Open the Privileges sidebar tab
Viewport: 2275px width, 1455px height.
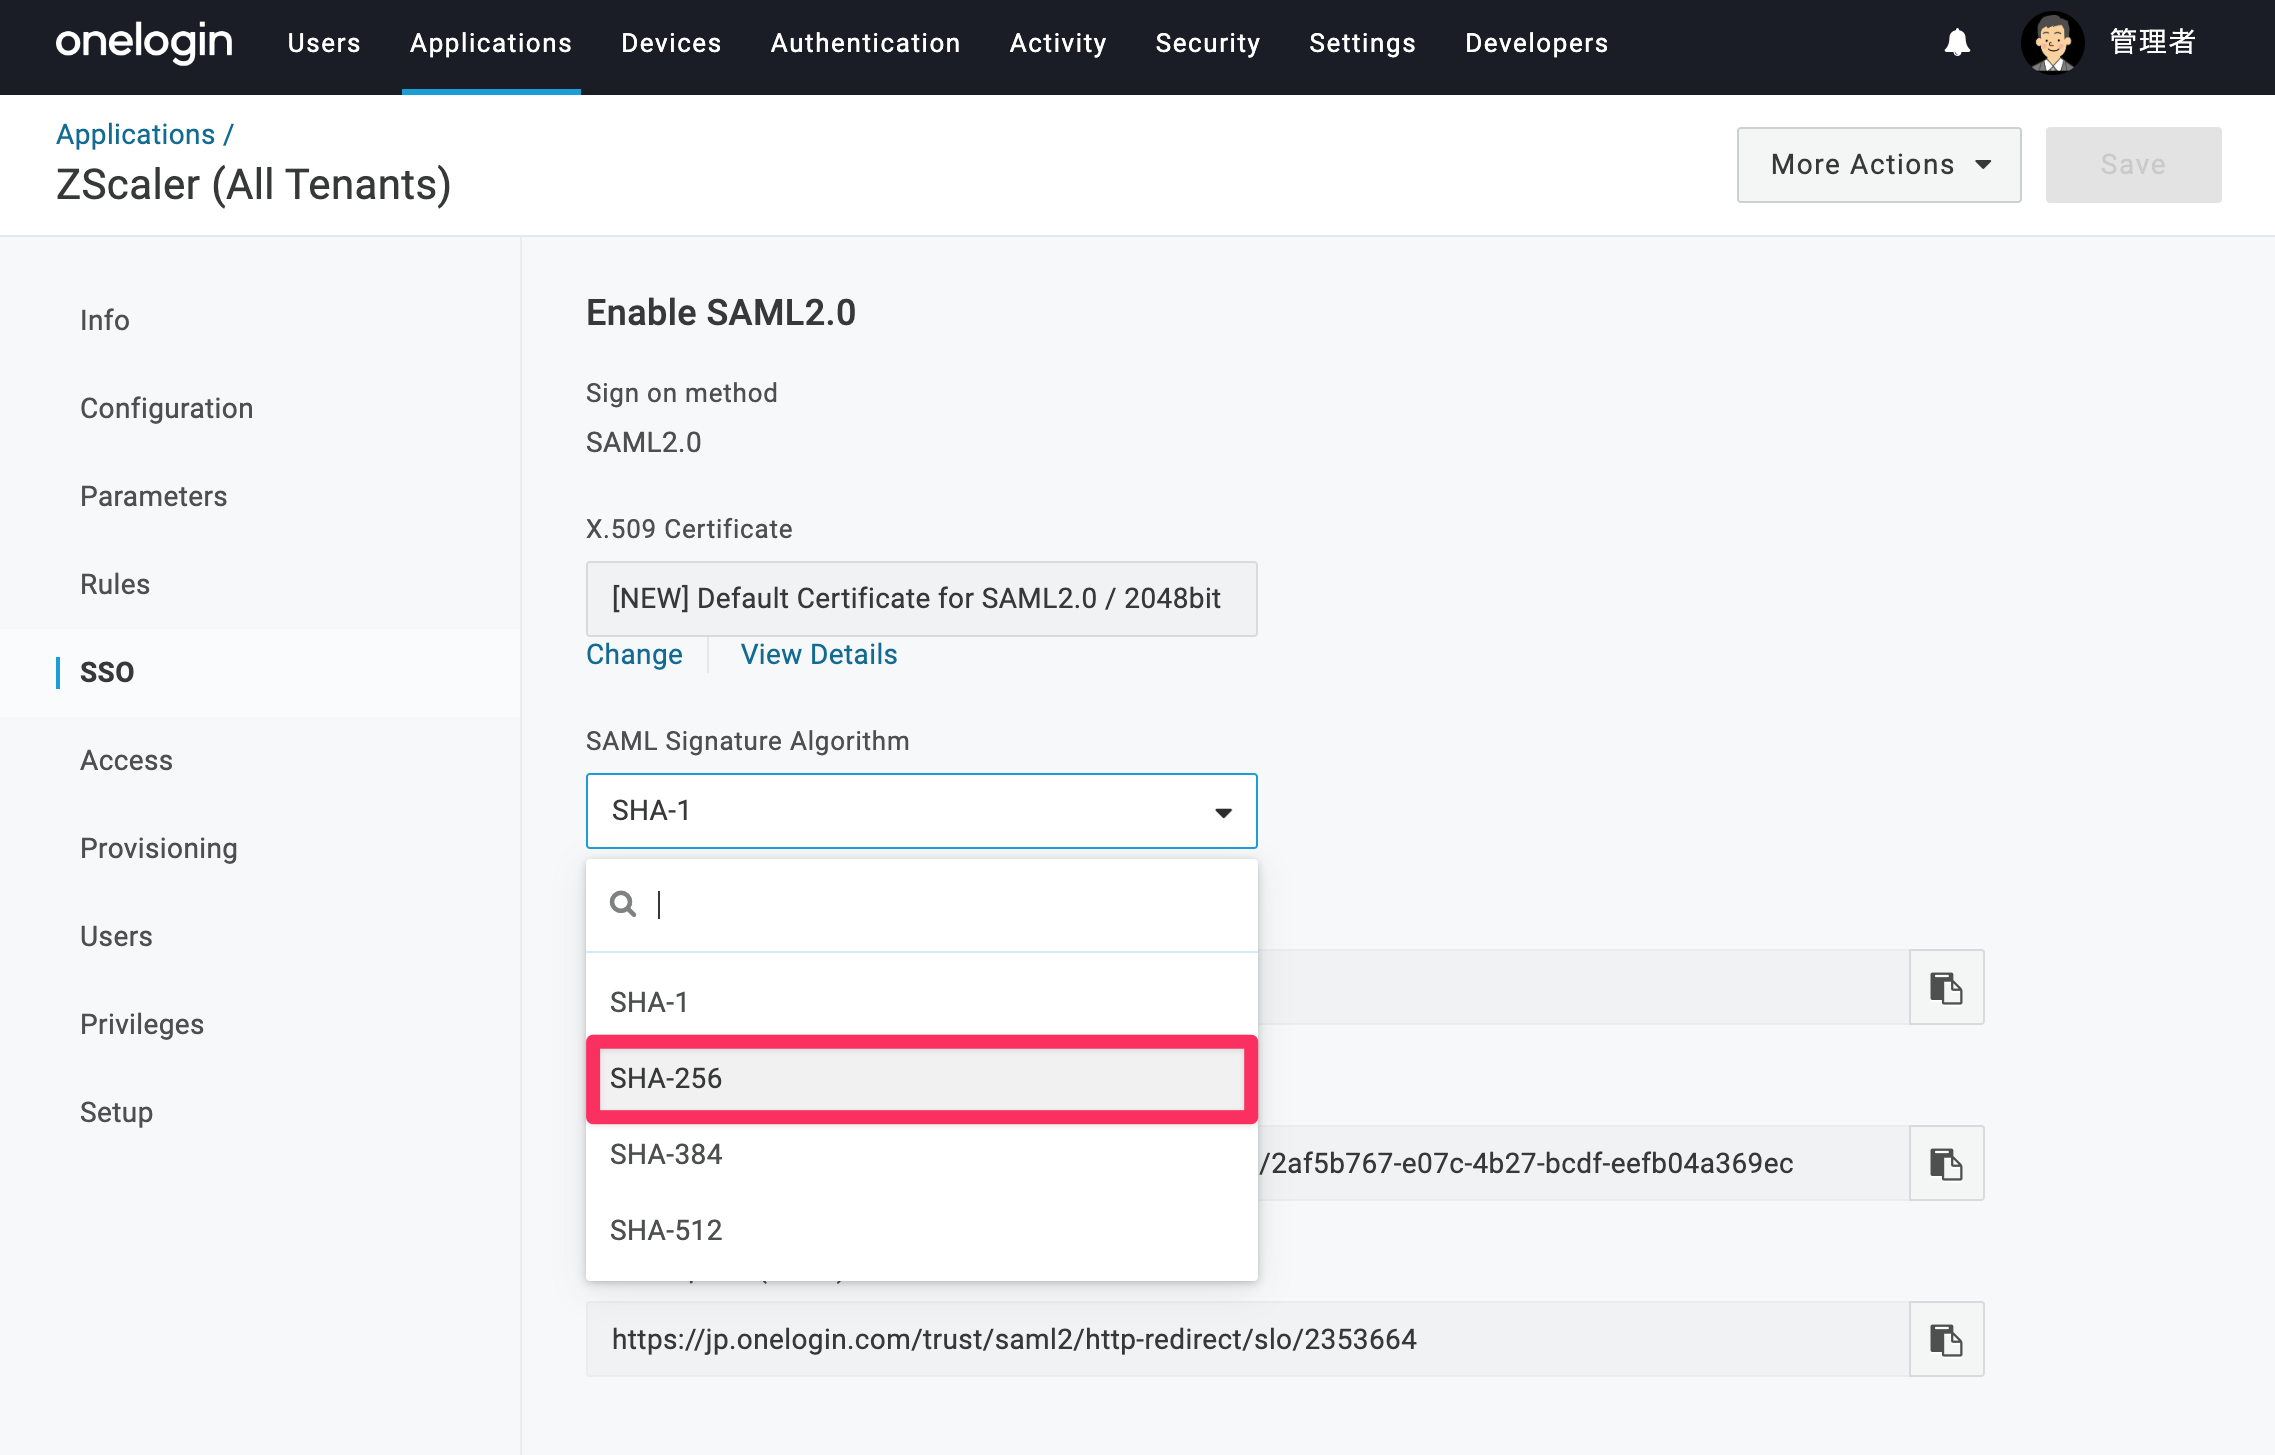(x=142, y=1024)
